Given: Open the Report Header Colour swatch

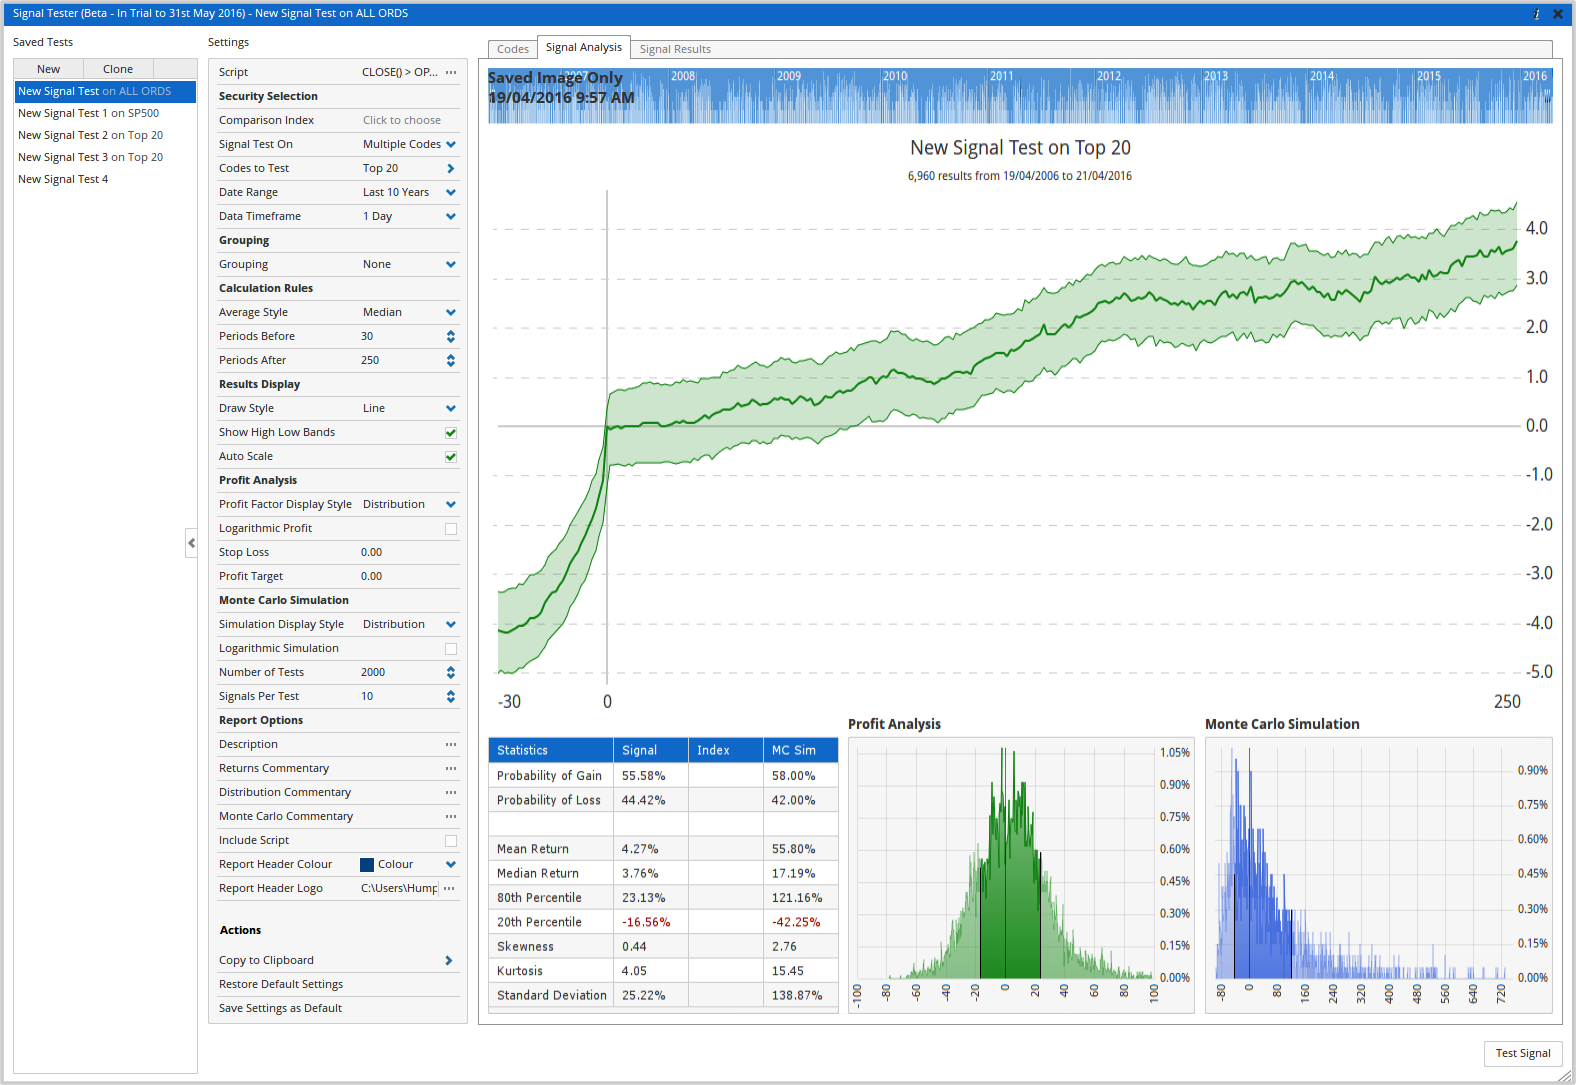Looking at the screenshot, I should [367, 864].
